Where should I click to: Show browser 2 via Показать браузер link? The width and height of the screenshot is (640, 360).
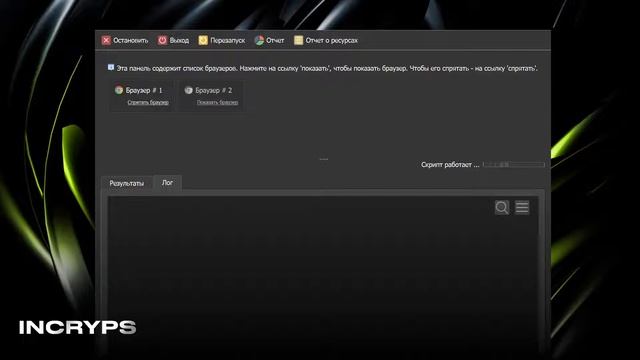[x=217, y=102]
